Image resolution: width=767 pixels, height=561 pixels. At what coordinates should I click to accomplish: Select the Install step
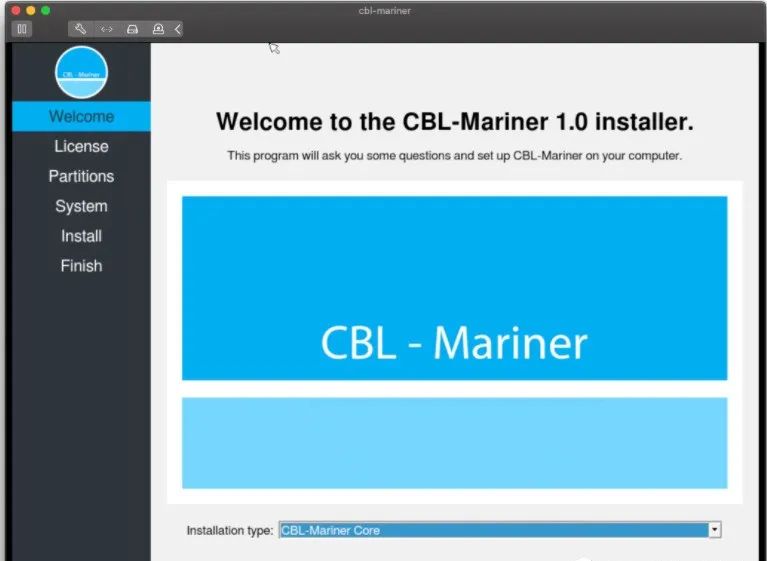(81, 236)
